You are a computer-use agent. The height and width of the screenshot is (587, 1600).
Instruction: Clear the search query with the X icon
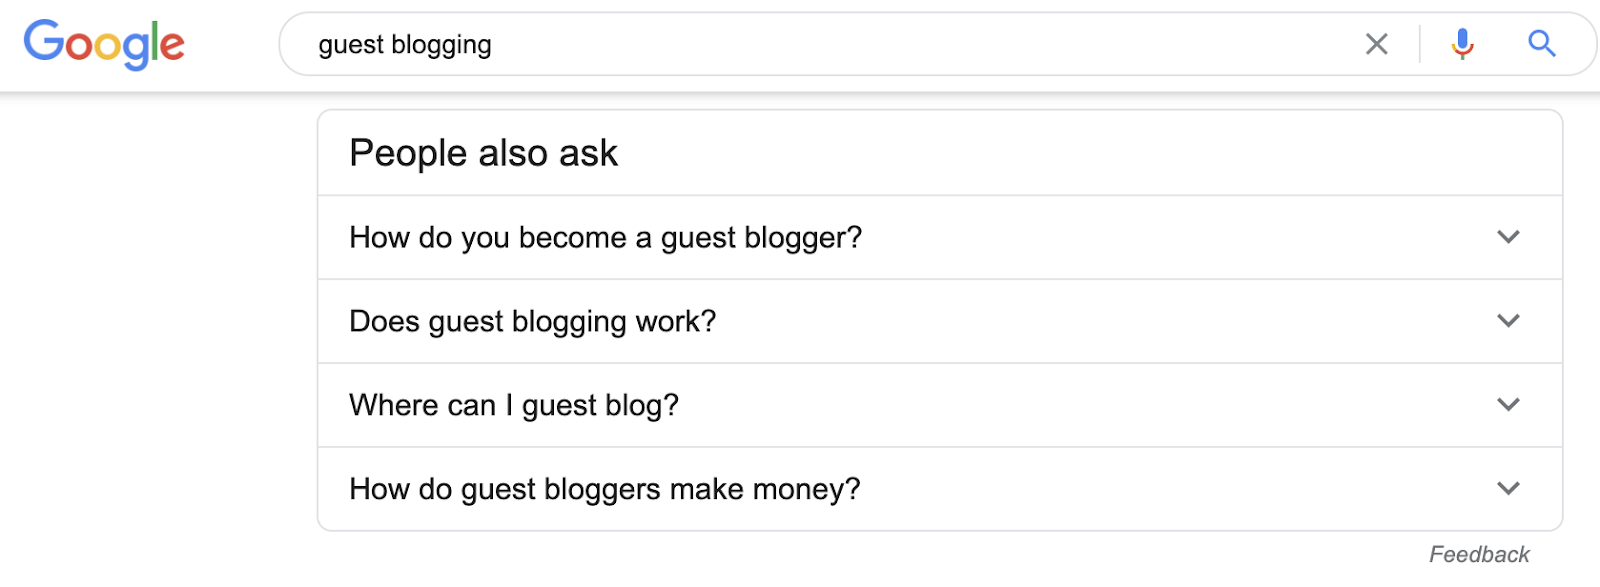pyautogui.click(x=1377, y=44)
